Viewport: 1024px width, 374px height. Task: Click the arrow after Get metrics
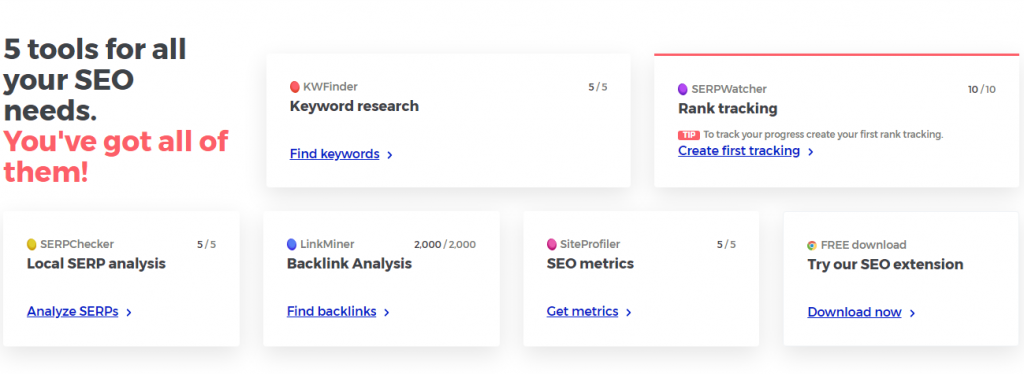628,313
